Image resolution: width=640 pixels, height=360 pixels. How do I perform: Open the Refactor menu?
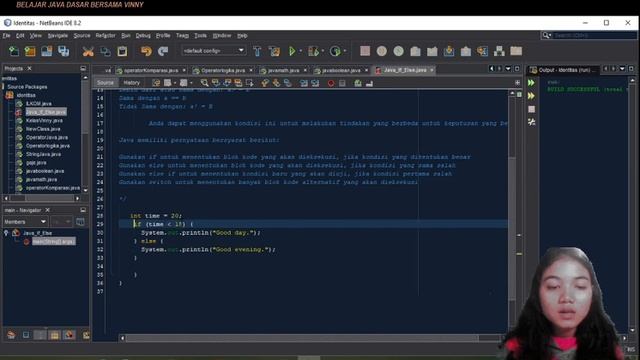click(105, 36)
